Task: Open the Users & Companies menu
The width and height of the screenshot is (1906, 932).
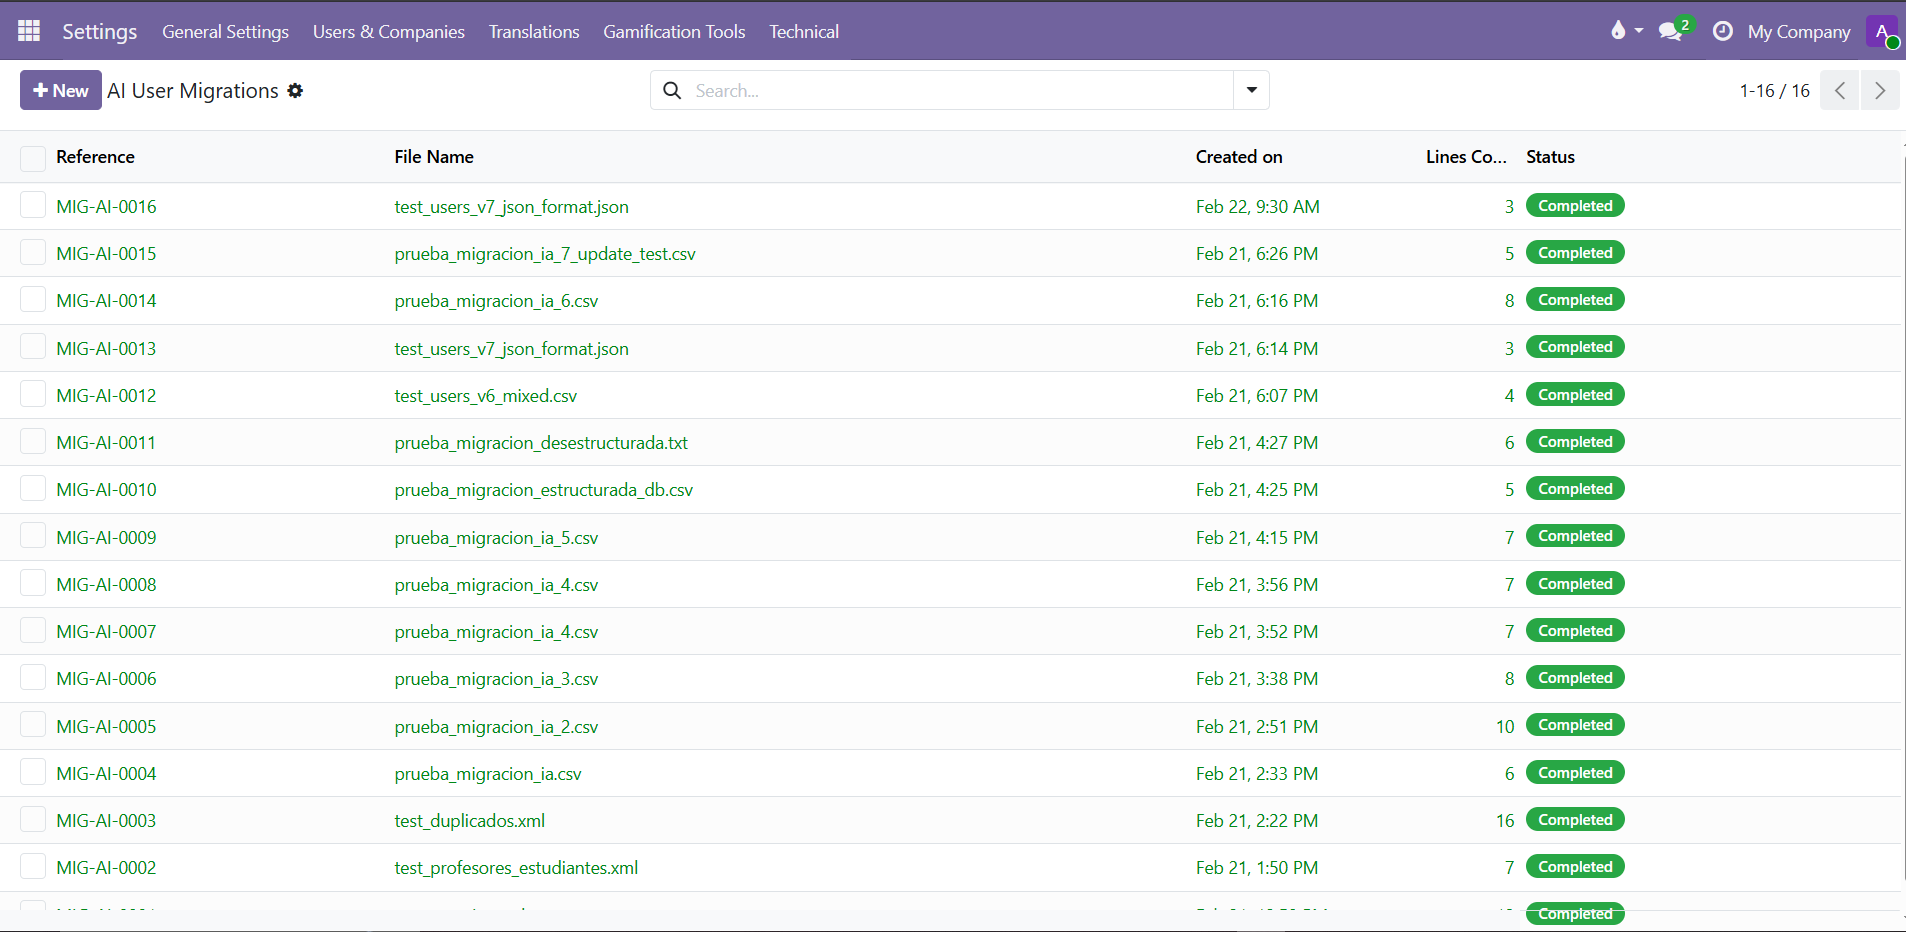Action: (x=388, y=32)
